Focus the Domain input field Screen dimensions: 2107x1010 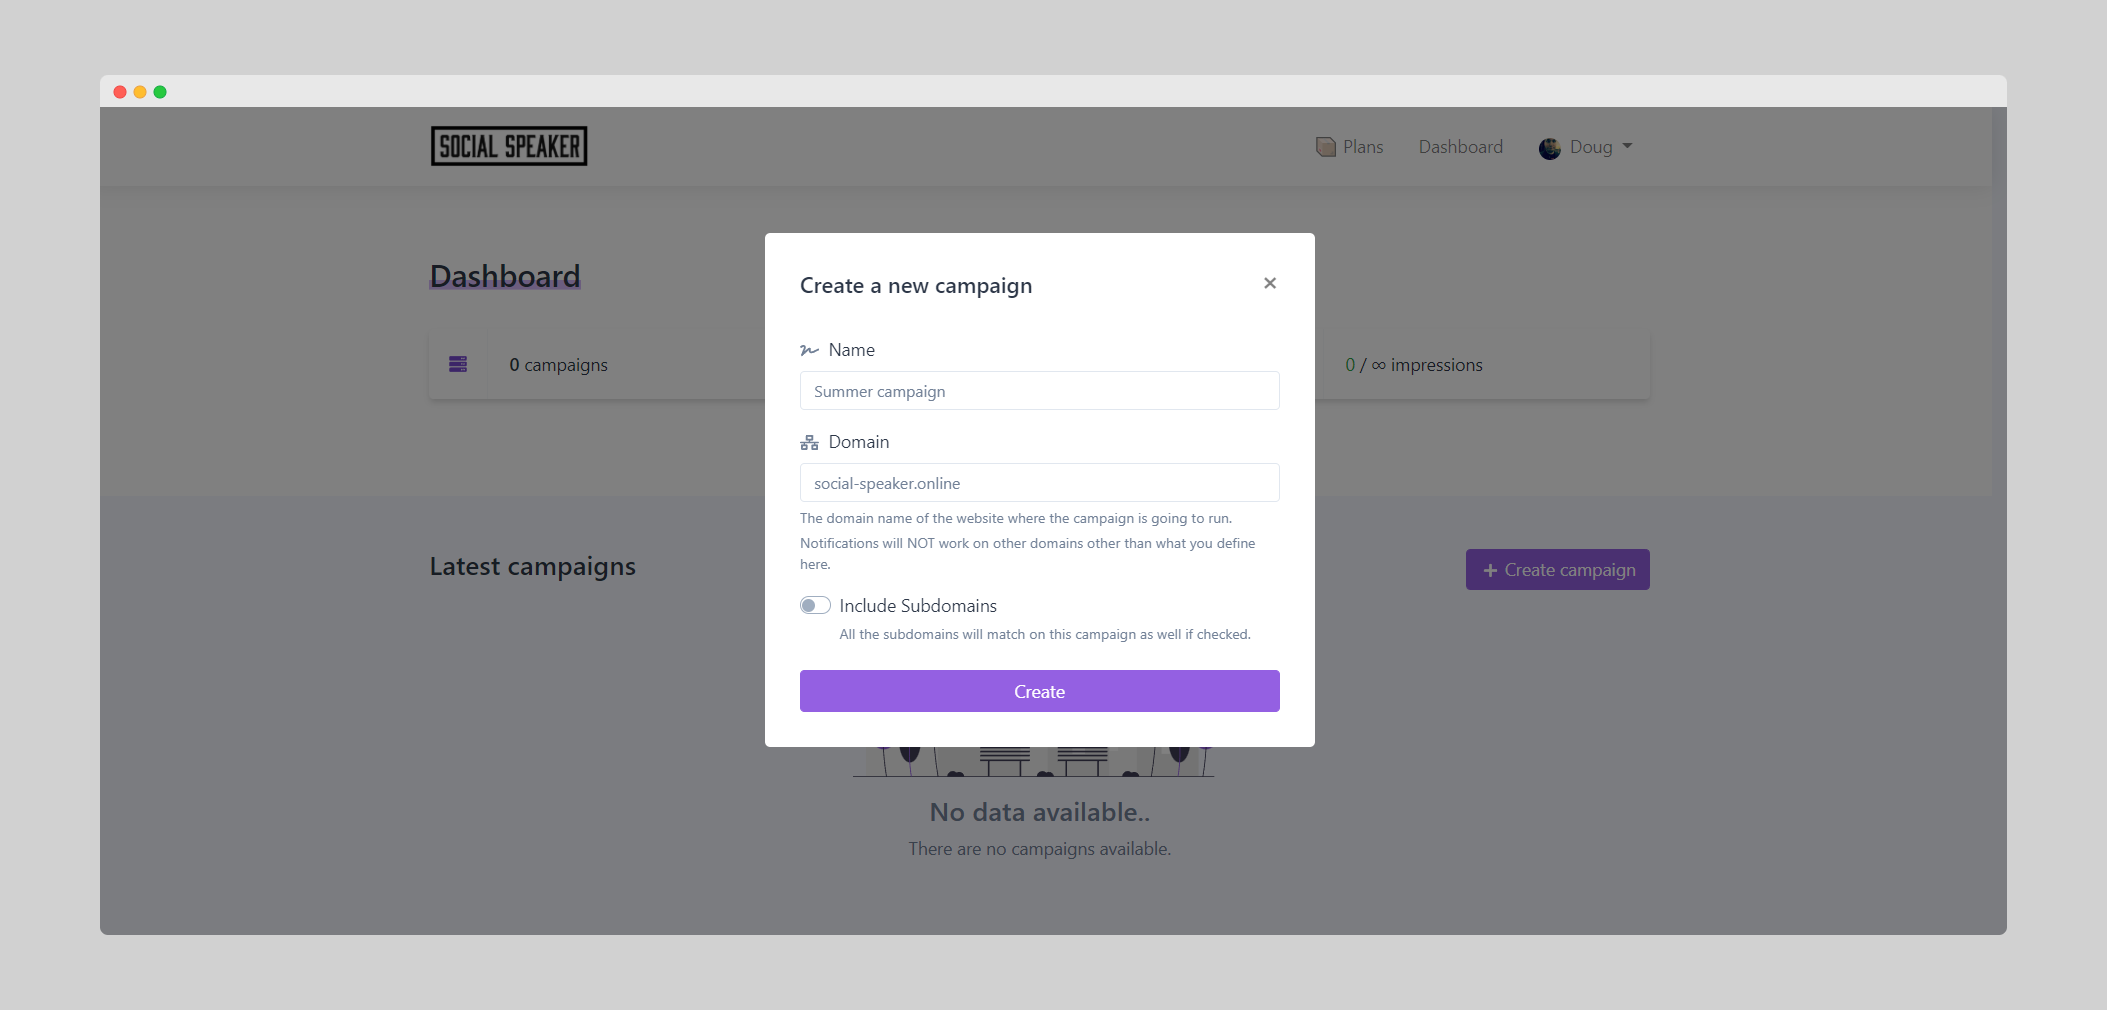pos(1039,483)
